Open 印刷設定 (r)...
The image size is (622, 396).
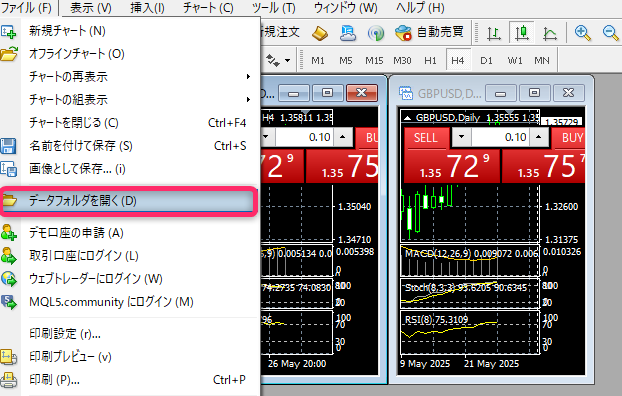pyautogui.click(x=129, y=334)
